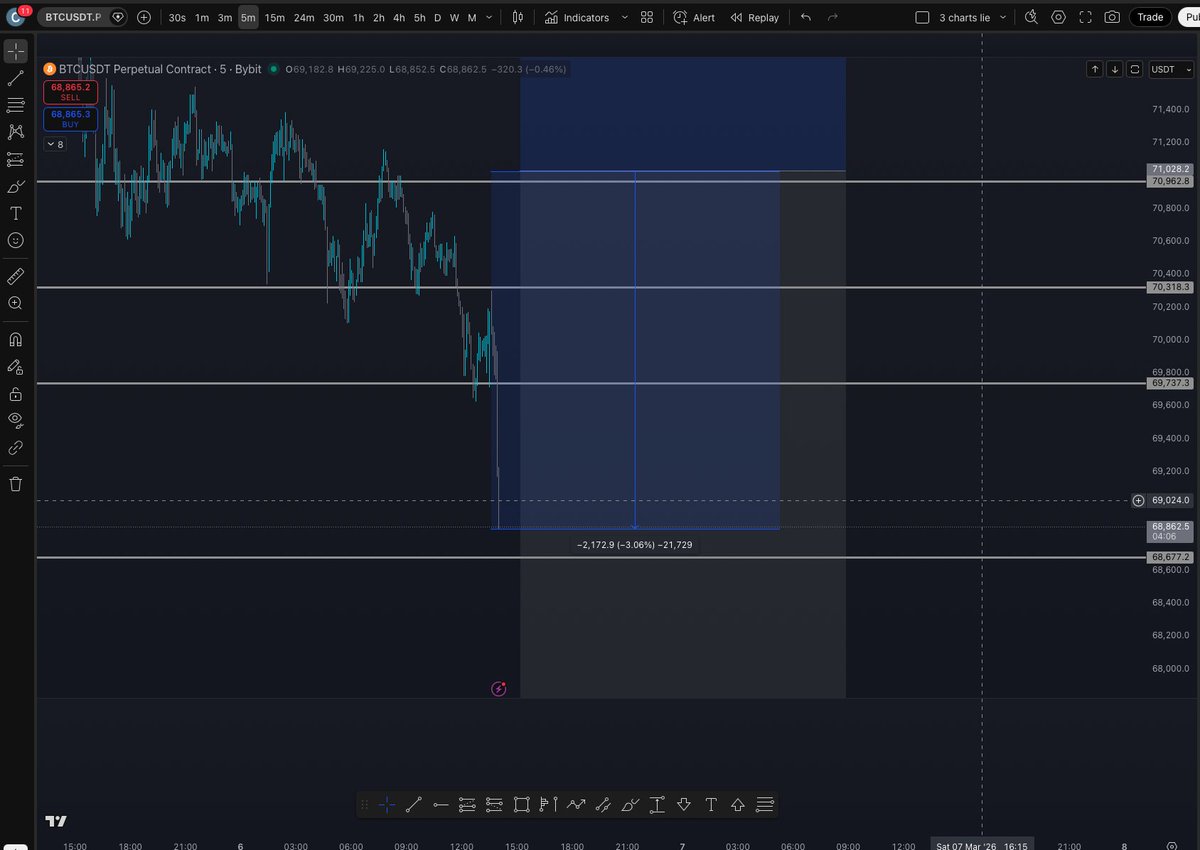This screenshot has height=850, width=1200.
Task: Open the layout setup square icon
Action: [x=922, y=17]
